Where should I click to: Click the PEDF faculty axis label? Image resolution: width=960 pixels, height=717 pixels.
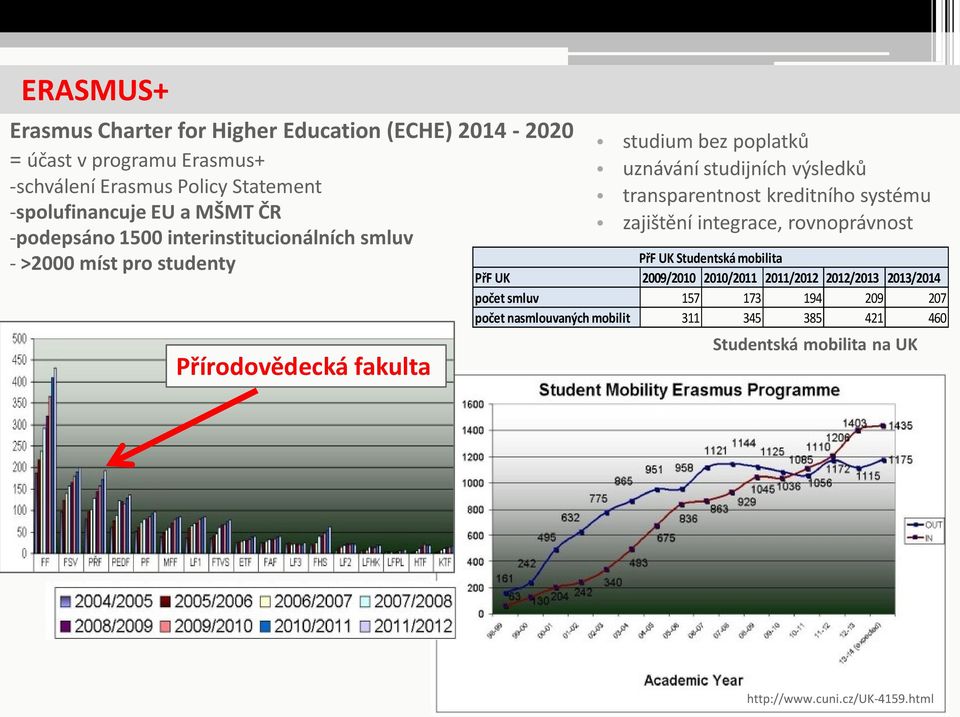click(x=120, y=561)
